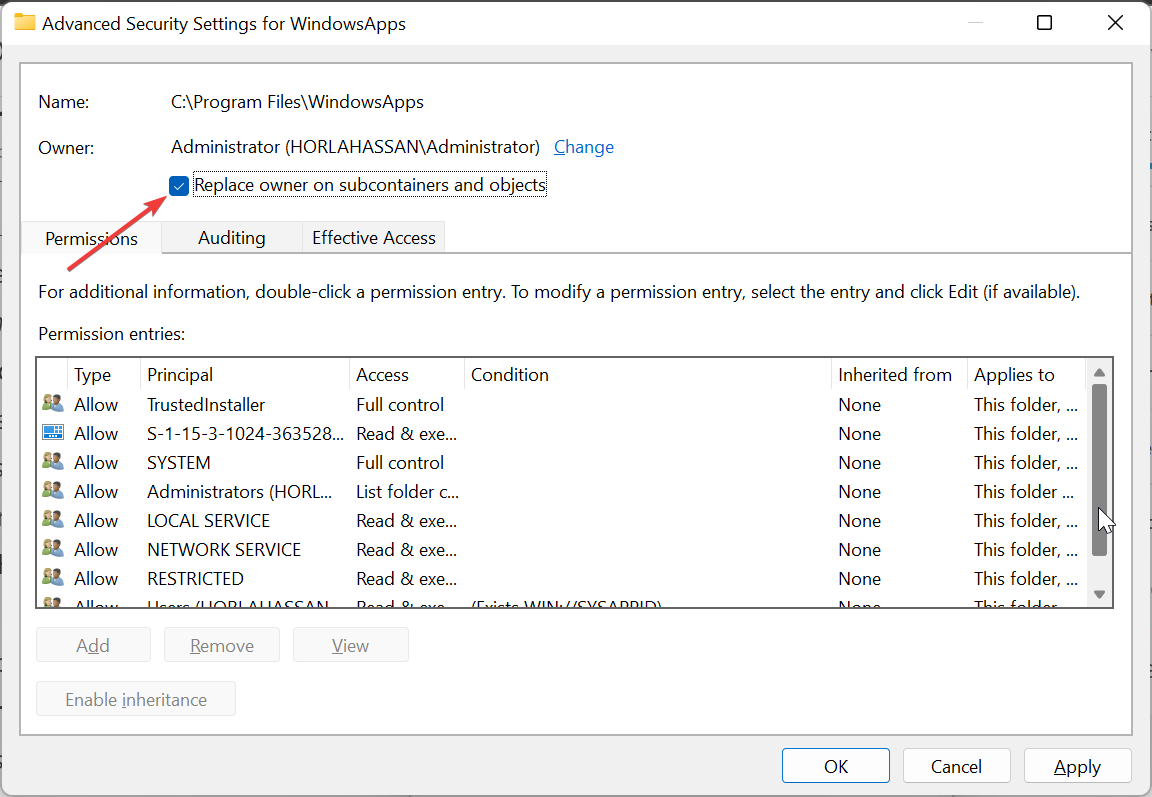Click the RESTRICTED entry's group icon
The height and width of the screenshot is (797, 1152).
click(x=52, y=578)
